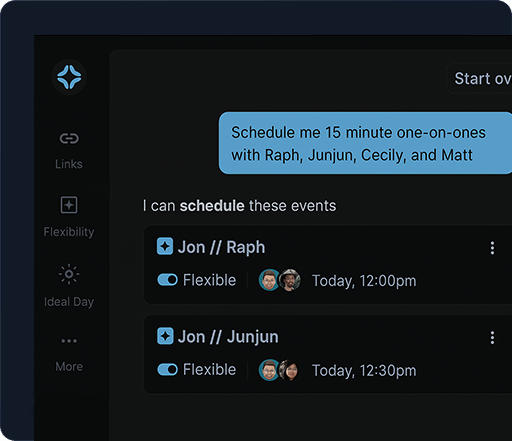
Task: Select the Ideal Day sun icon
Action: (69, 274)
